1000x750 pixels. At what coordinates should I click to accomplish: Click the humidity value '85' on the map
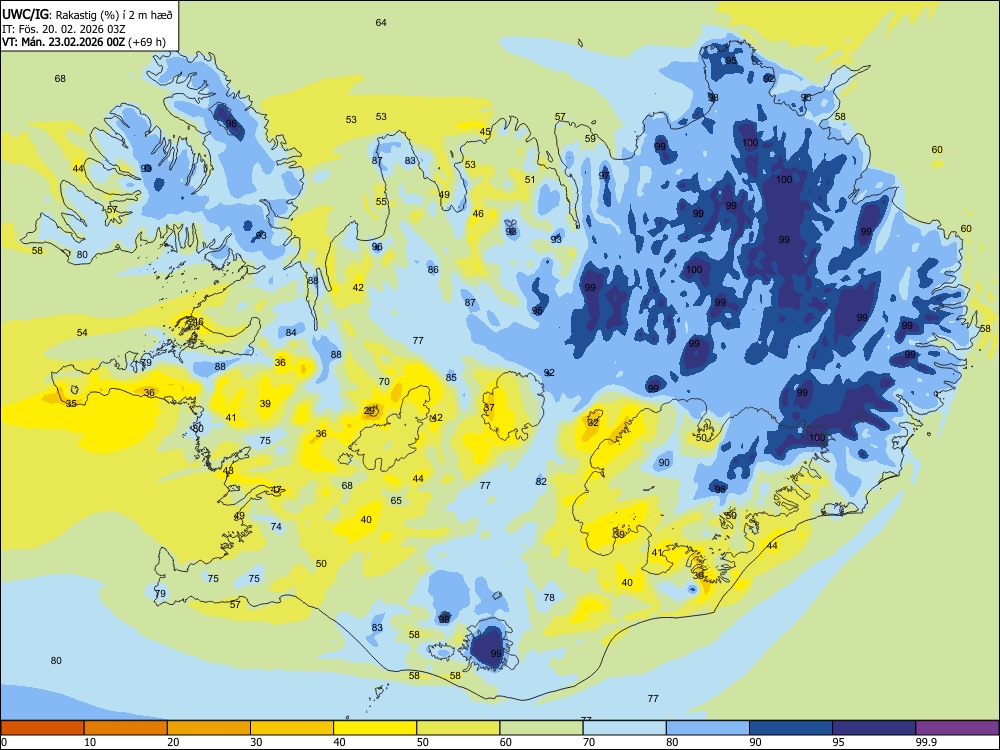point(451,378)
